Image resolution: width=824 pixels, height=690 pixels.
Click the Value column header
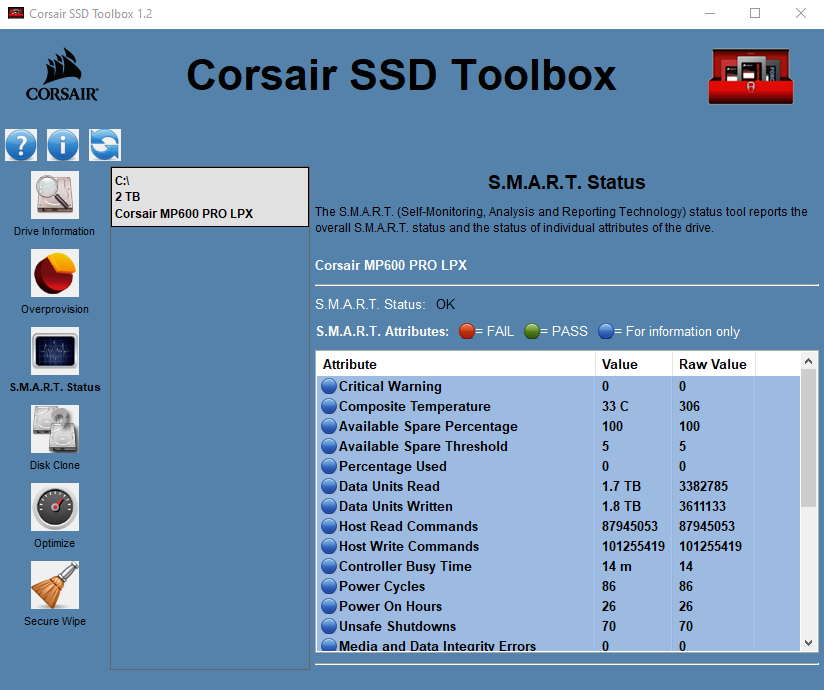coord(633,364)
